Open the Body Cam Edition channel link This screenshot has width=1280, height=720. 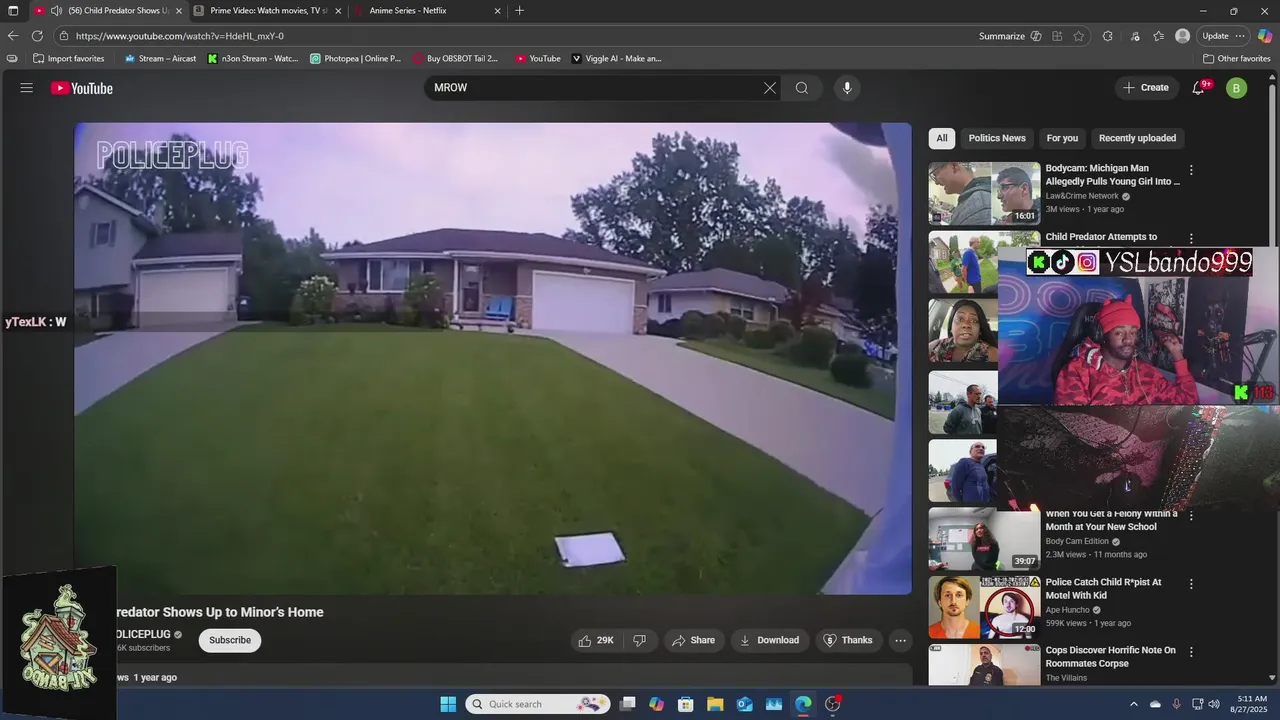point(1078,541)
